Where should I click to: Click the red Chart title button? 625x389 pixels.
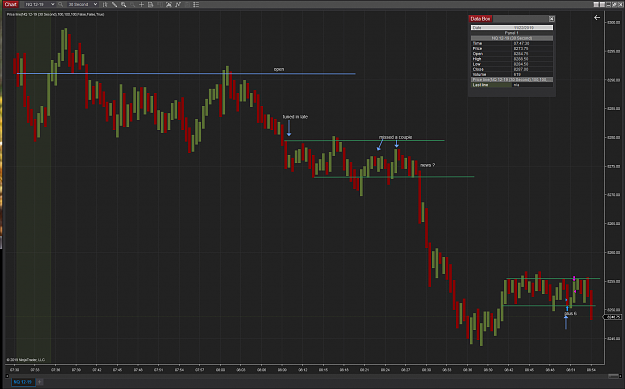coord(11,4)
